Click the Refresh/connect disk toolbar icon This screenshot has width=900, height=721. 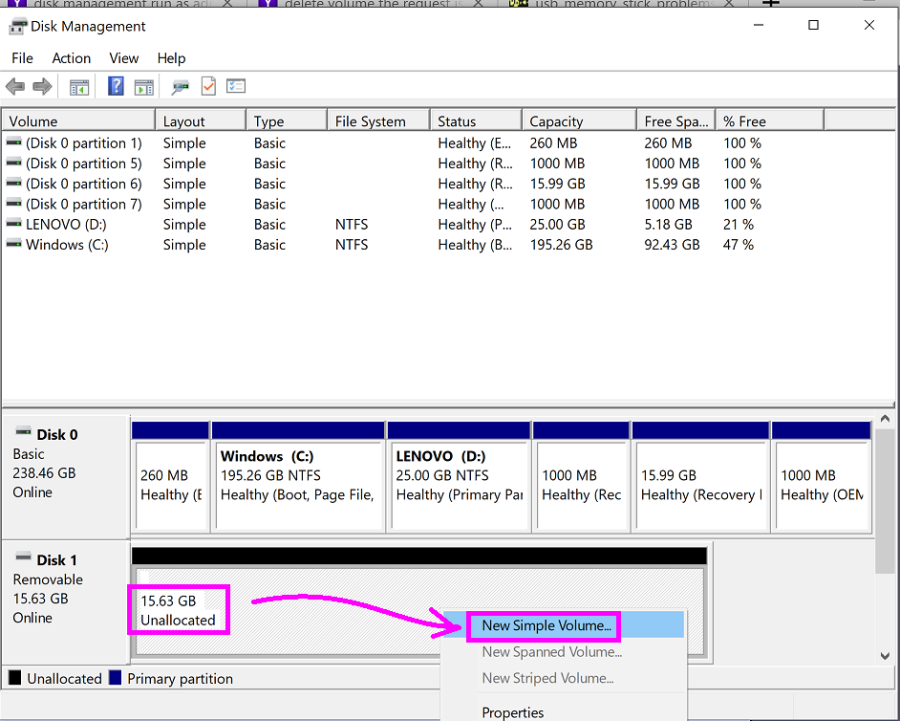click(180, 87)
